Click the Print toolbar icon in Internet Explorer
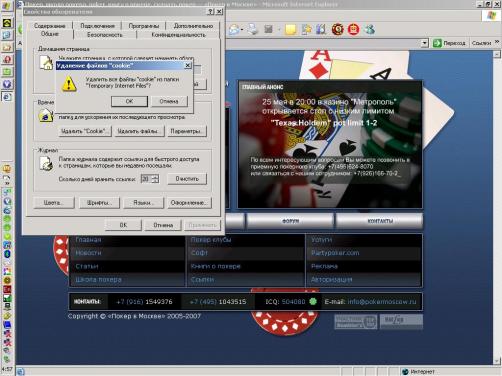Screen dimensions: 502x376 coord(253,30)
